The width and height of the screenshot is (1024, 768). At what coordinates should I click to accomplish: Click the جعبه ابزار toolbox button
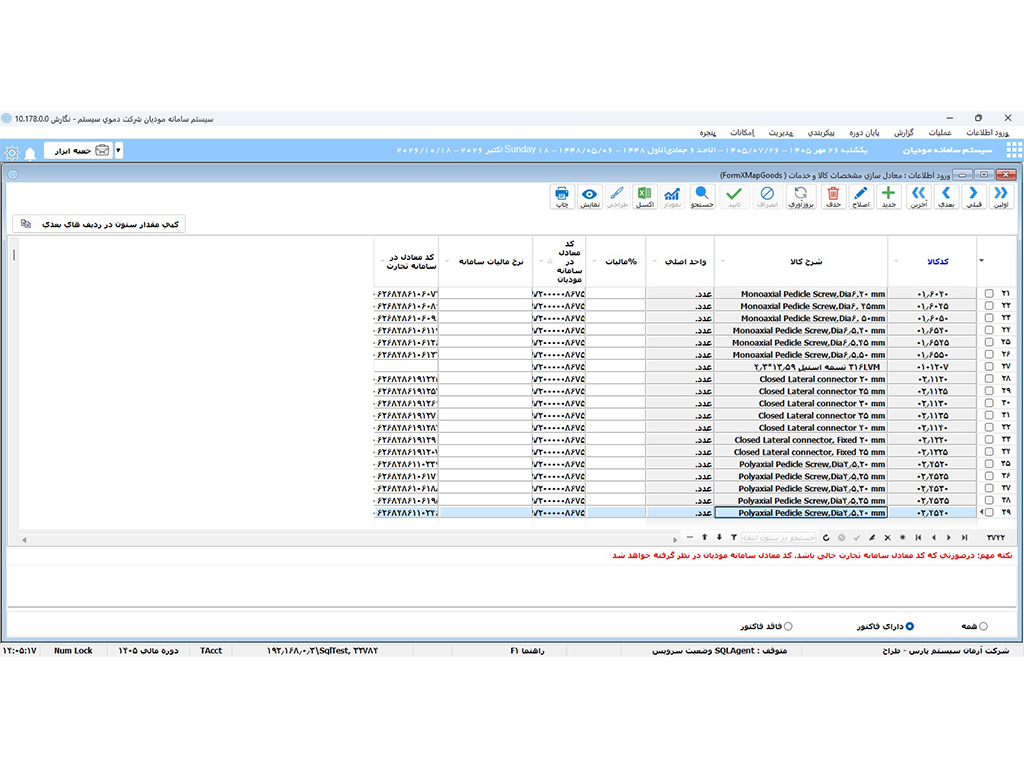point(78,150)
